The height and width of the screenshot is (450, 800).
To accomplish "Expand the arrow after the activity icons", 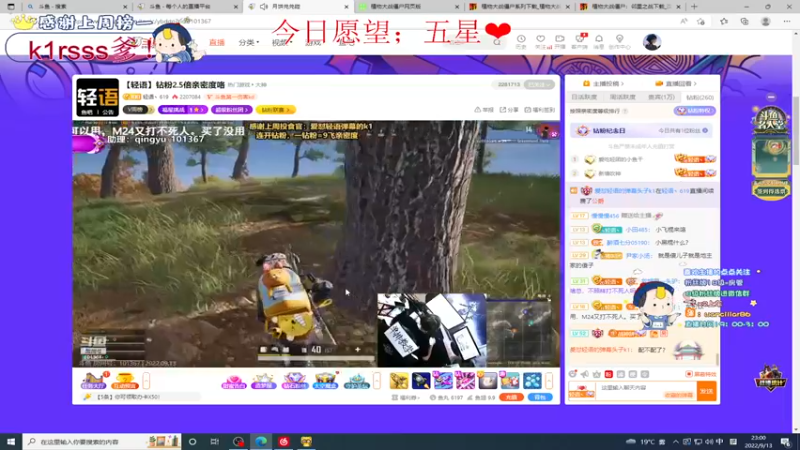I will [x=377, y=381].
